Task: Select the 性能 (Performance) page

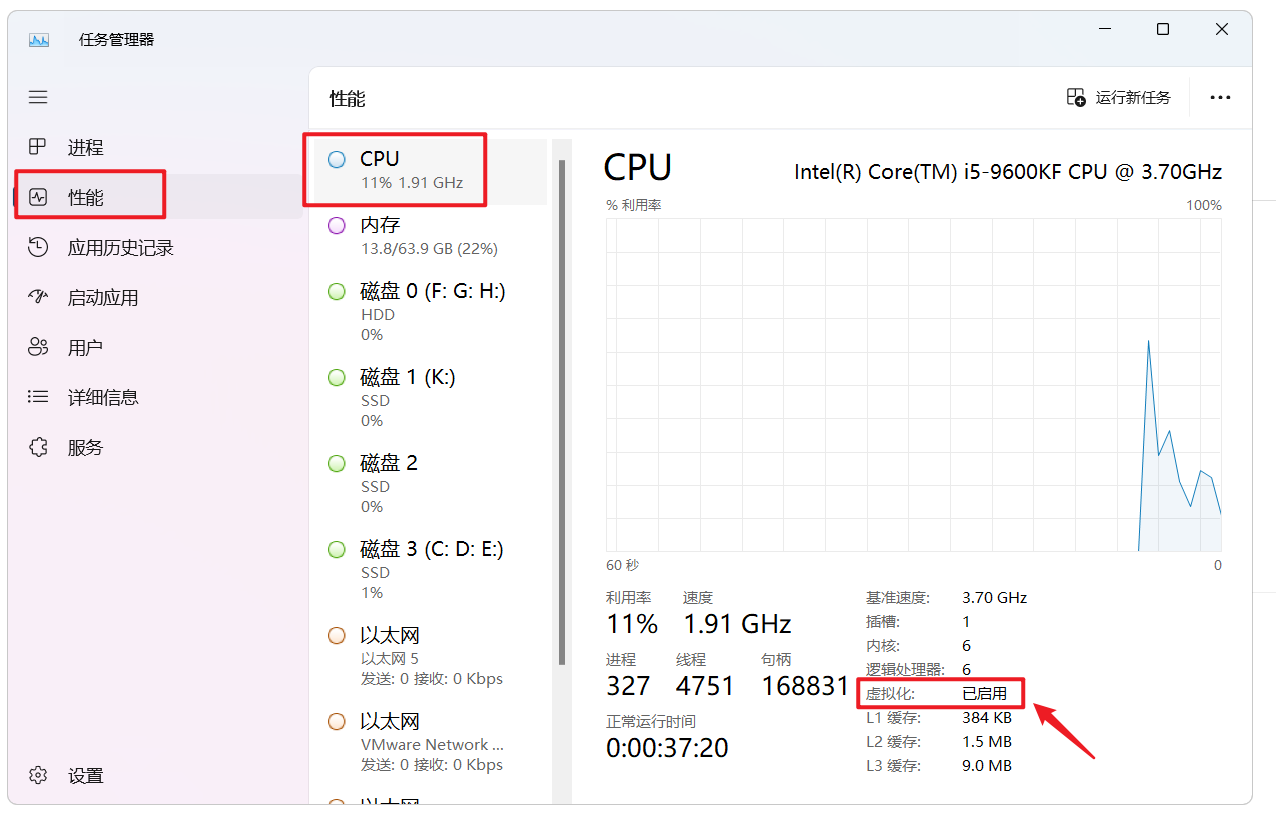Action: pos(156,197)
